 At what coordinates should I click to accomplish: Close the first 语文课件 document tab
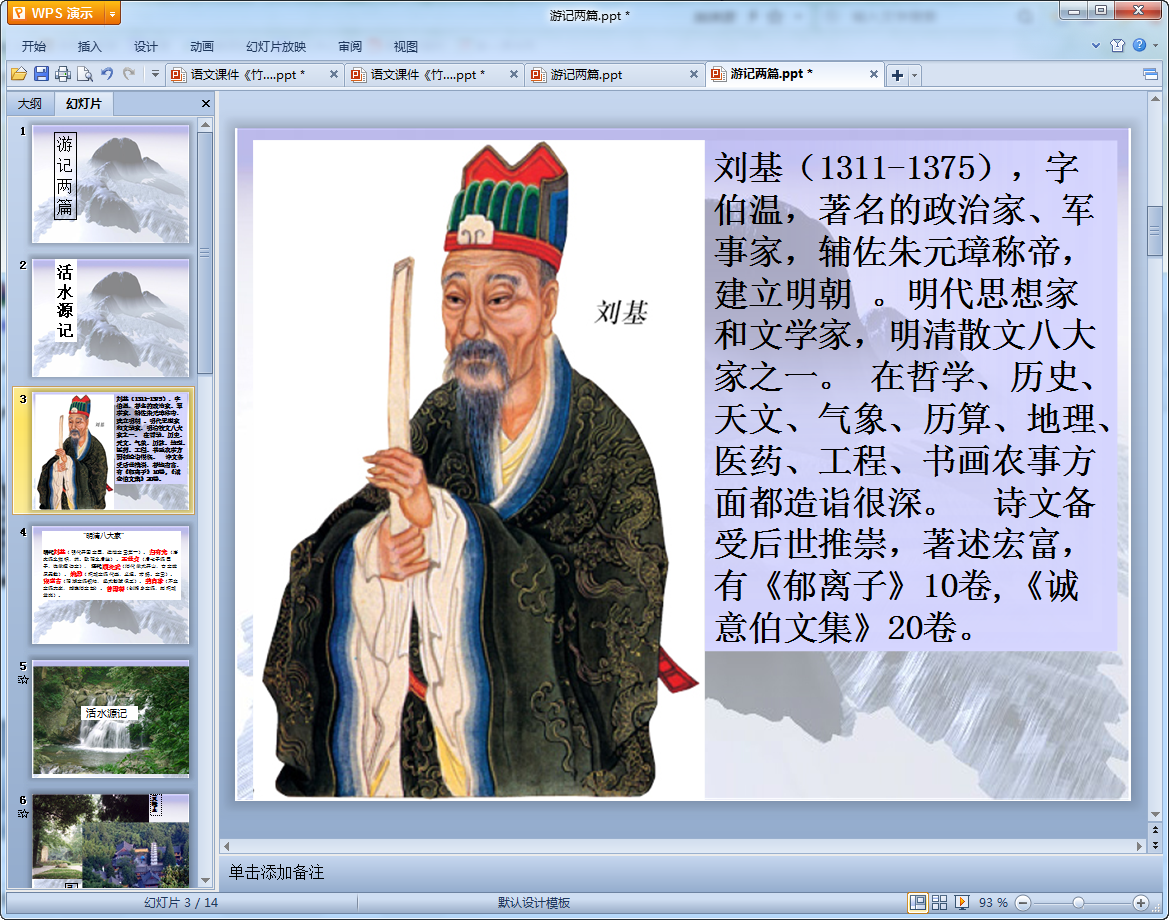(334, 75)
